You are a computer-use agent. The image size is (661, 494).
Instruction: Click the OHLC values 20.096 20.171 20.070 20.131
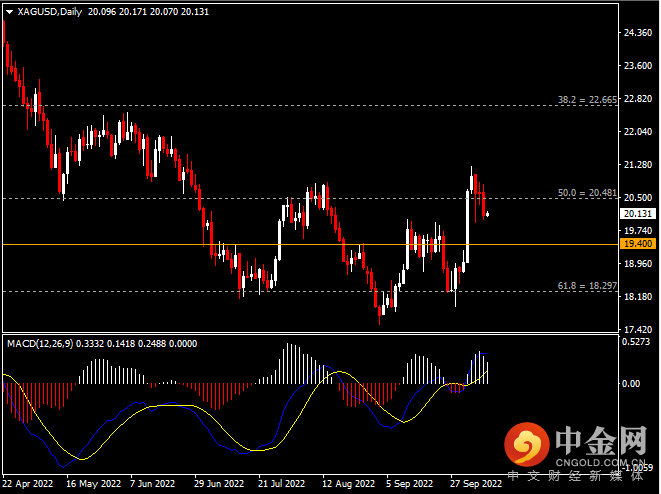[x=148, y=12]
